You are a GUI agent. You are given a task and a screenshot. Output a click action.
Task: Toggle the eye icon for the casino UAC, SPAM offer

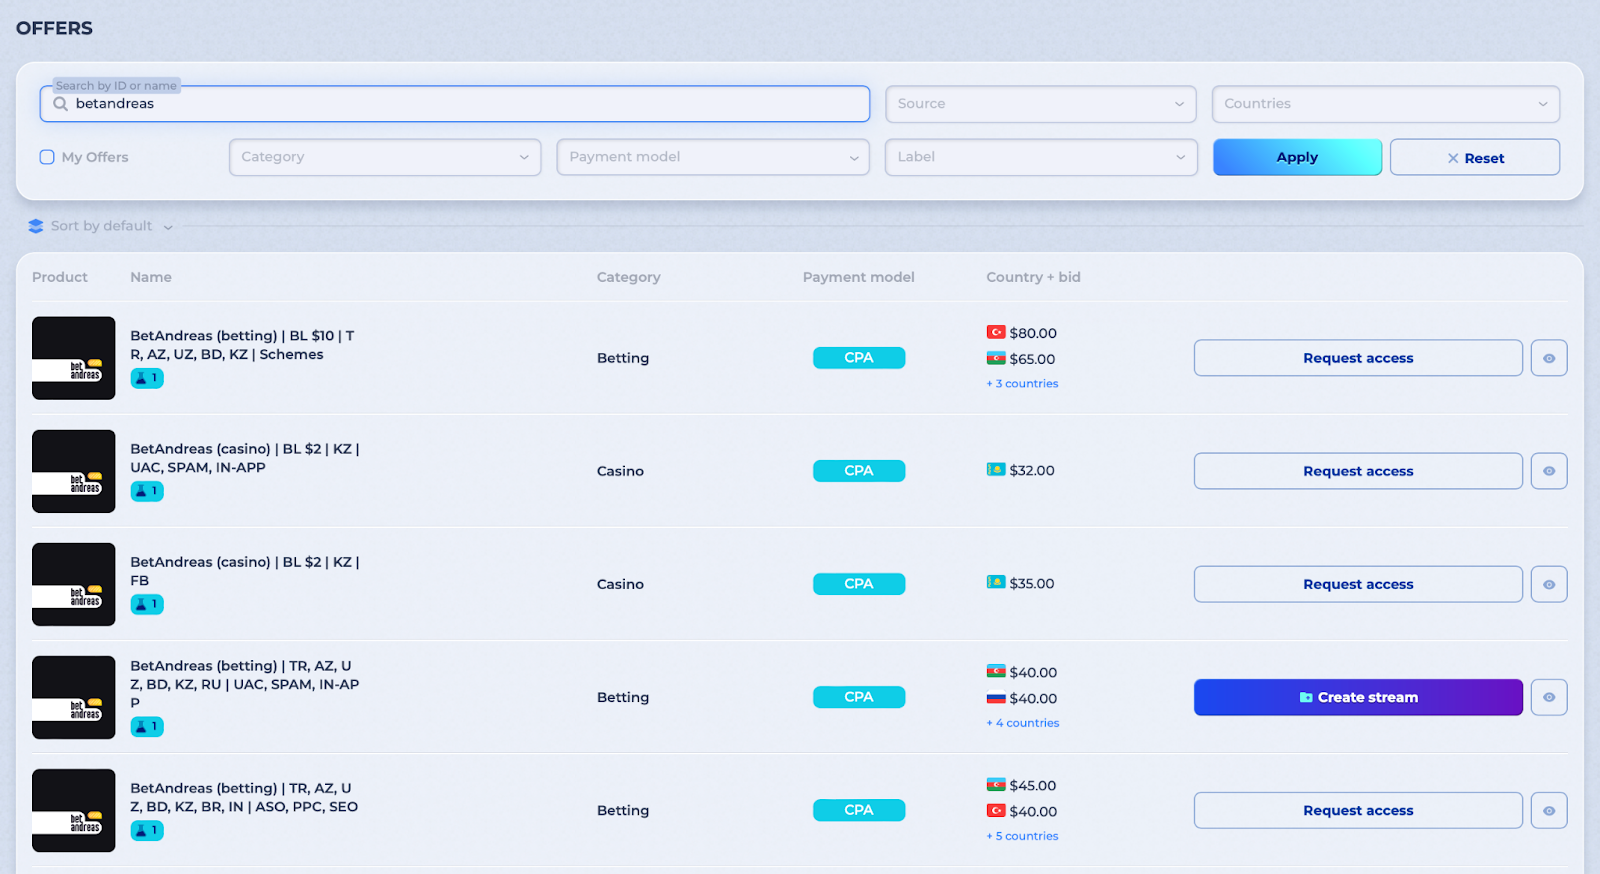(x=1549, y=471)
